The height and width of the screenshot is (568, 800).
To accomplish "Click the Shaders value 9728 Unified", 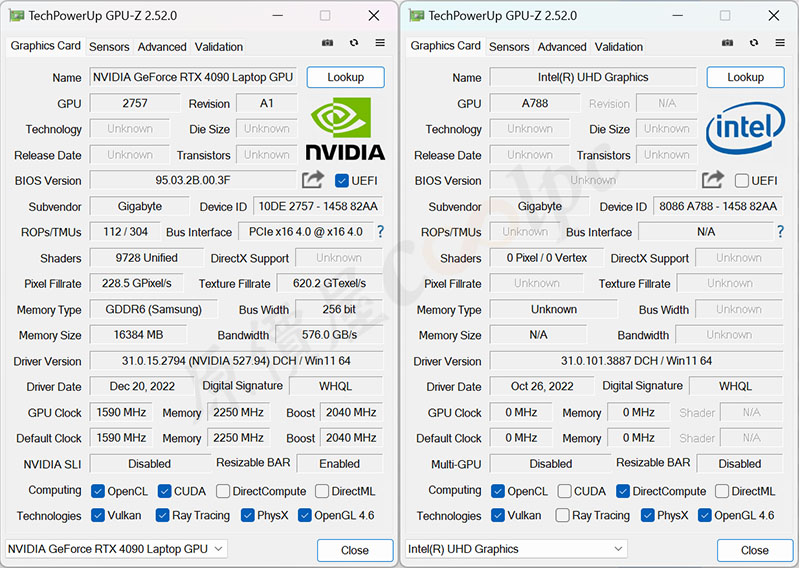I will (x=146, y=258).
